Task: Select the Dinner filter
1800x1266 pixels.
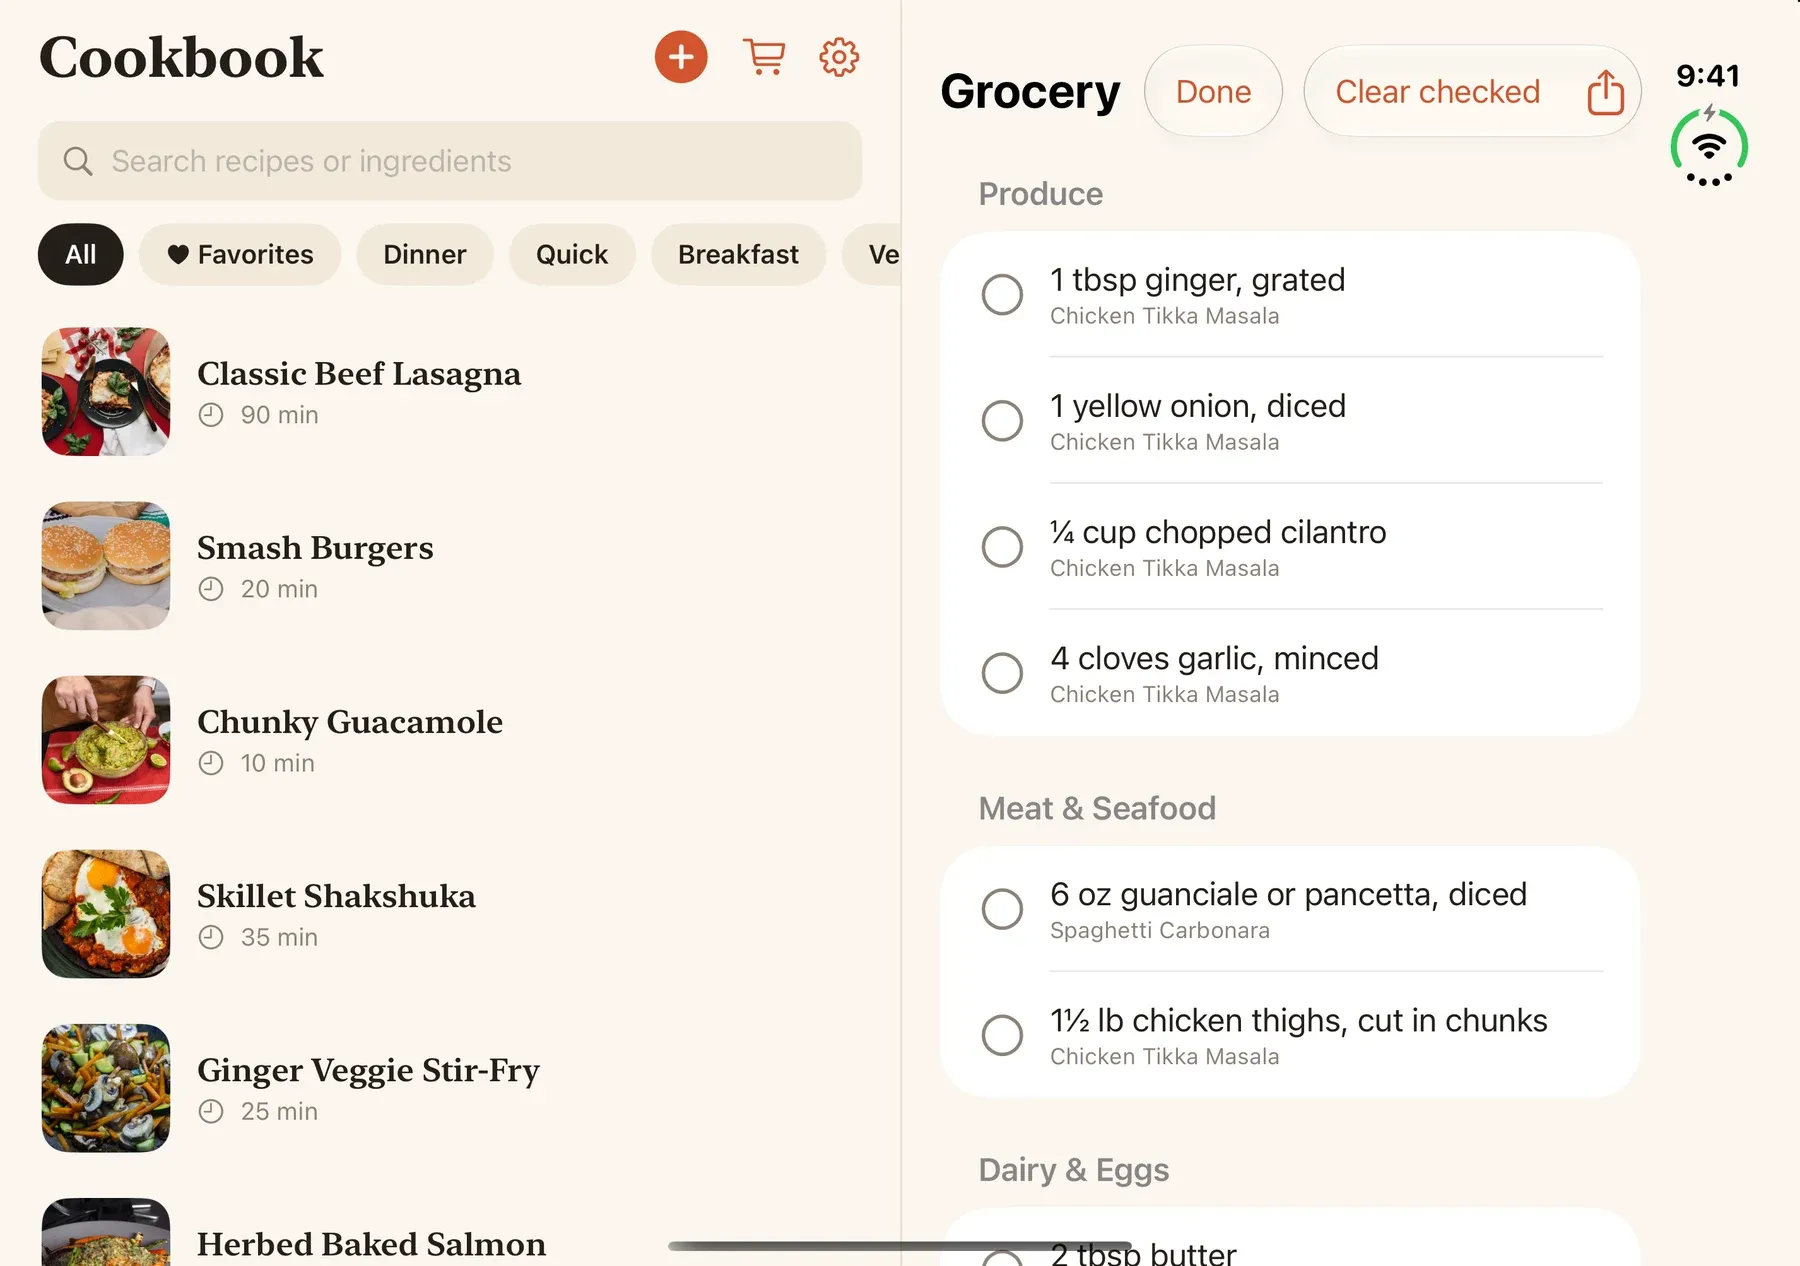Action: coord(425,254)
